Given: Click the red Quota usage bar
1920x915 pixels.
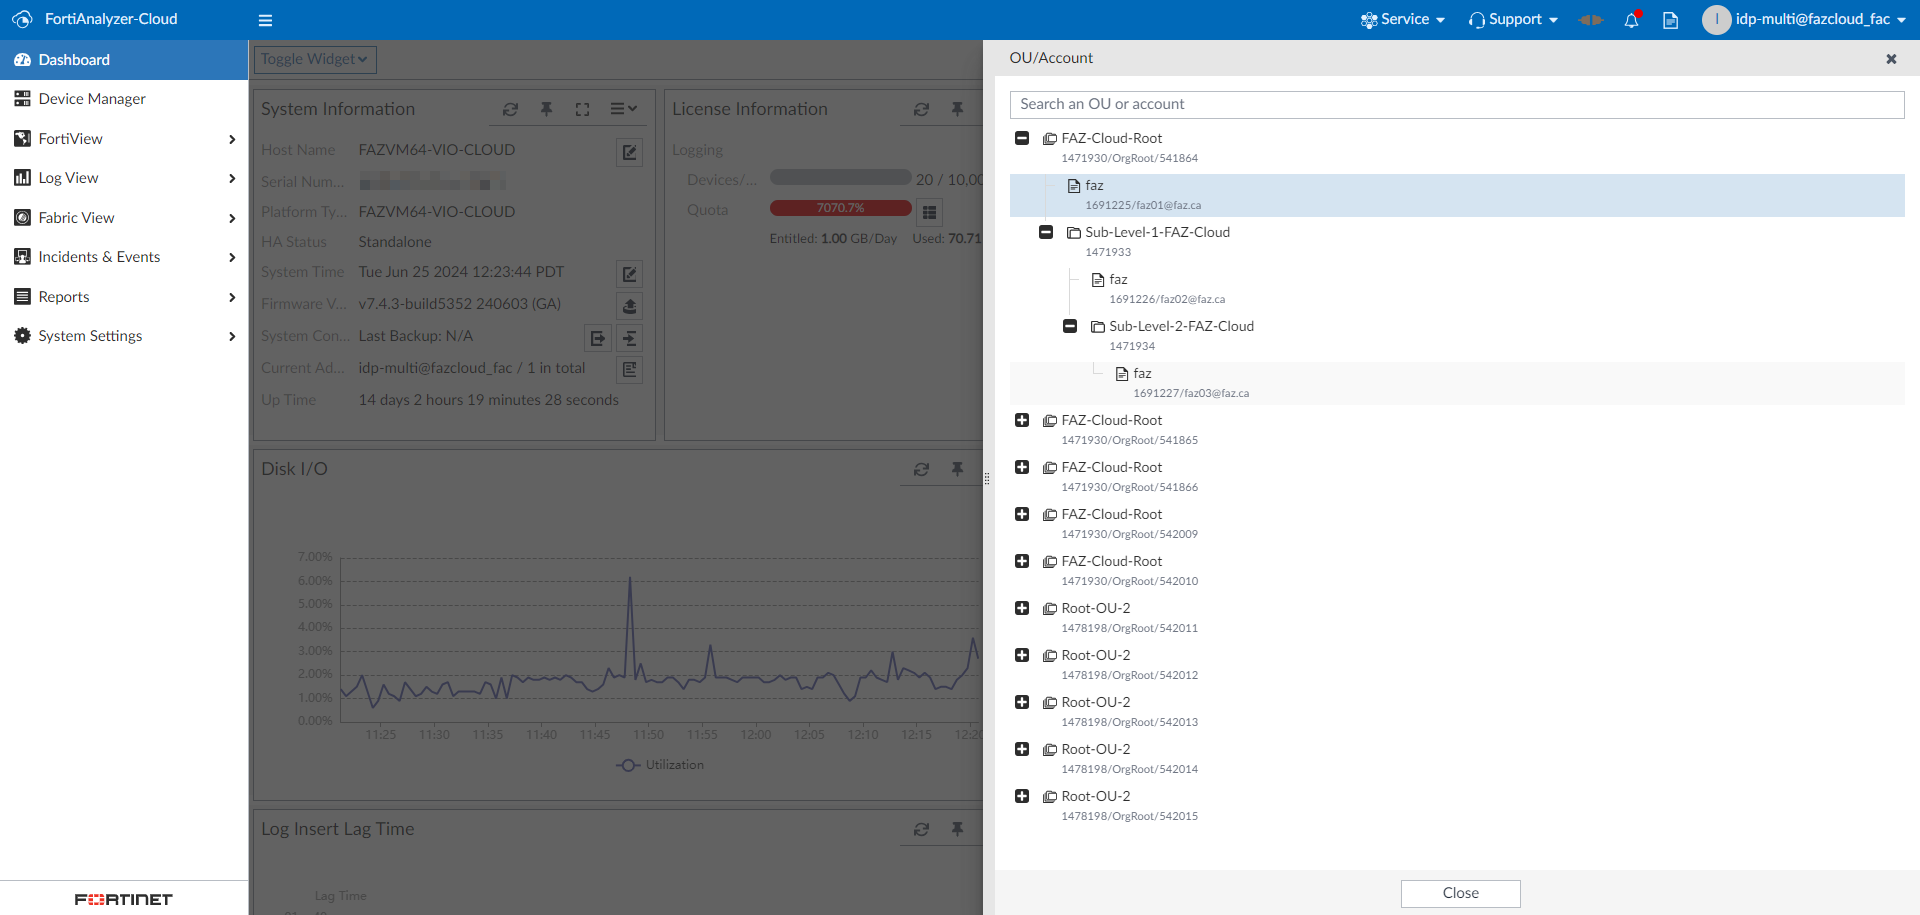Looking at the screenshot, I should point(840,207).
